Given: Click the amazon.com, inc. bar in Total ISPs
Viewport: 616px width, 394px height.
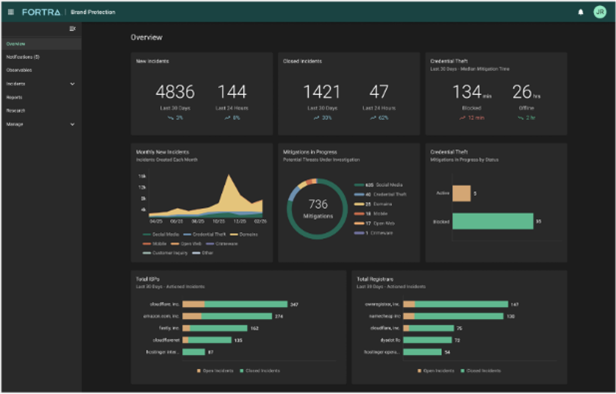Looking at the screenshot, I should click(227, 316).
